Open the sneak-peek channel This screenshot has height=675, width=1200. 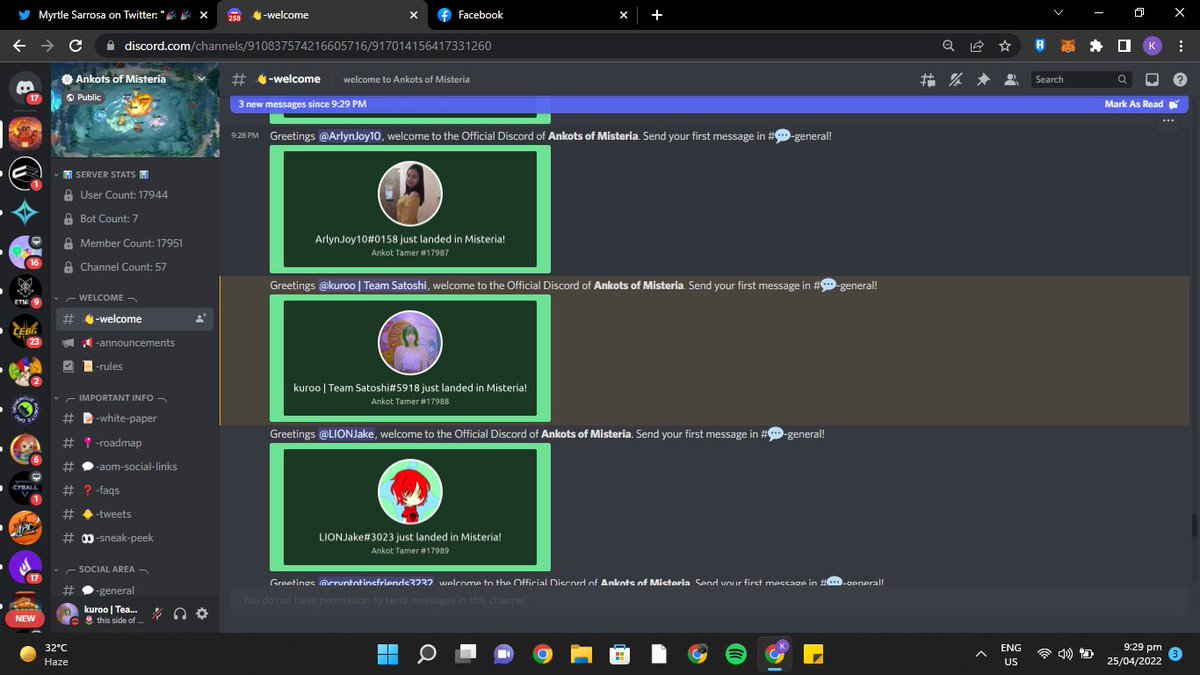coord(134,538)
